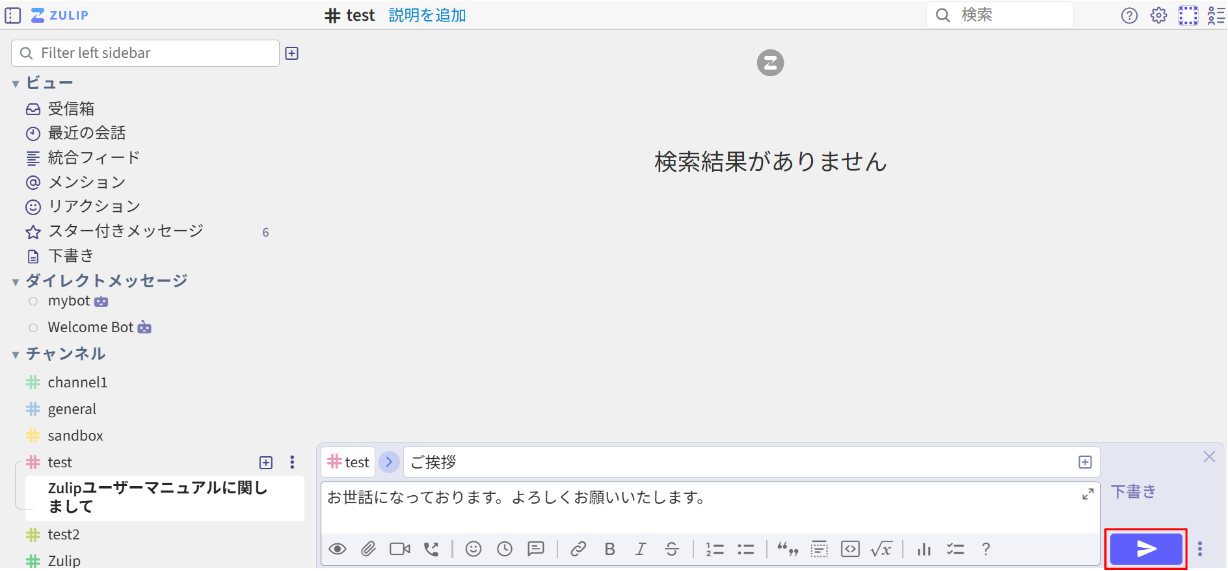Click plus icon beside sidebar filter
The image size is (1228, 571).
(x=292, y=53)
